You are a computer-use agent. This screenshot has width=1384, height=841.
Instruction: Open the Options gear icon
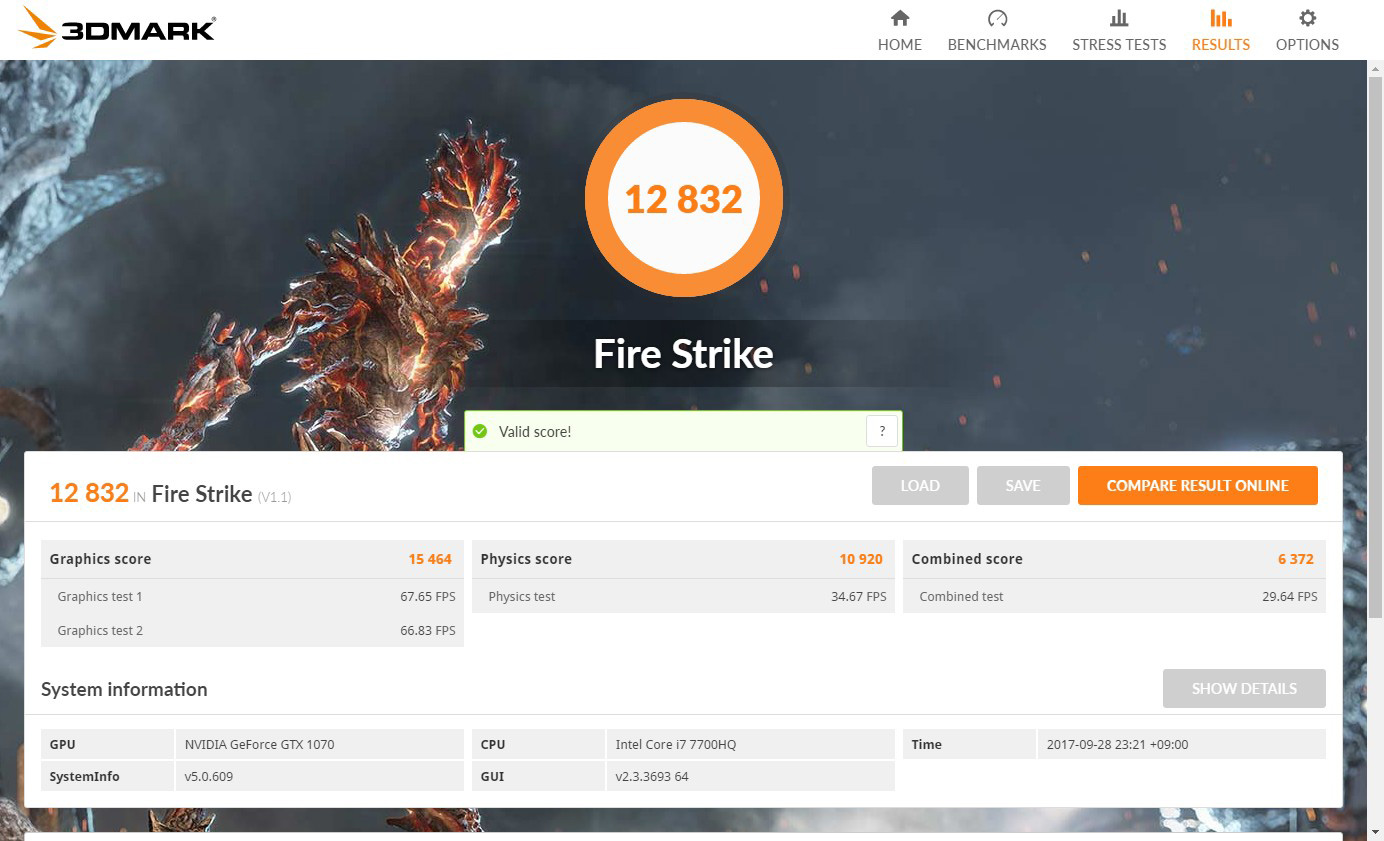tap(1307, 18)
